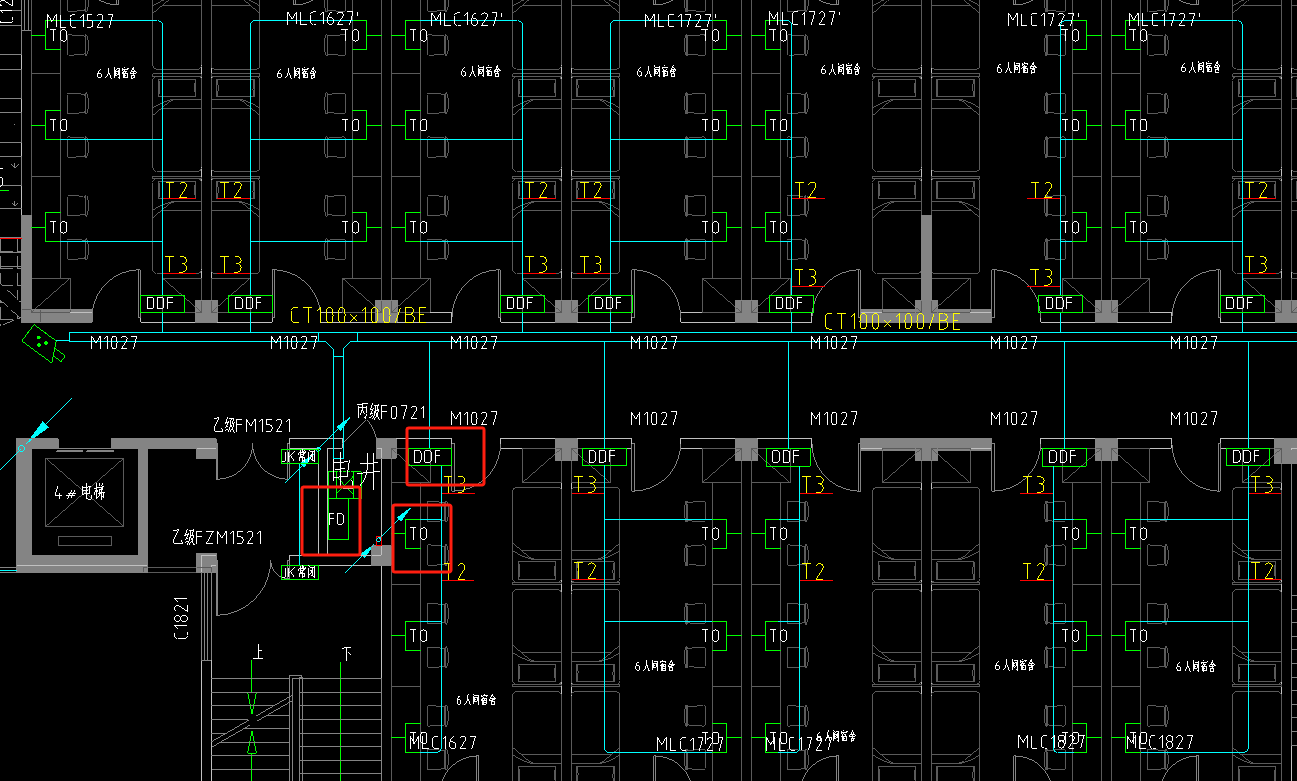
Task: Click the yellow T2 beside the FD-side TO
Action: click(x=456, y=571)
